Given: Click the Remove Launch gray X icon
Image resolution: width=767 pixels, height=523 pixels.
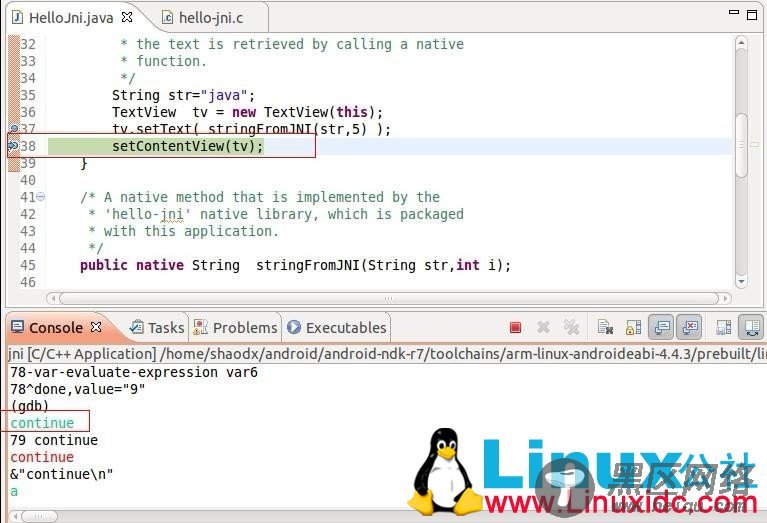Looking at the screenshot, I should pyautogui.click(x=543, y=327).
